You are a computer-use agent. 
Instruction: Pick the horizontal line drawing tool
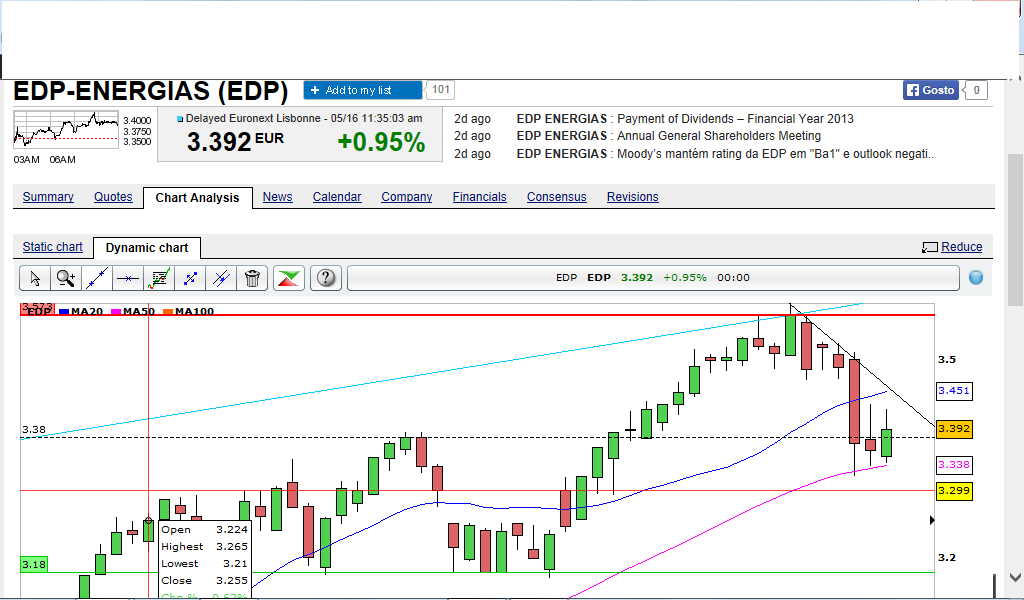coord(127,278)
